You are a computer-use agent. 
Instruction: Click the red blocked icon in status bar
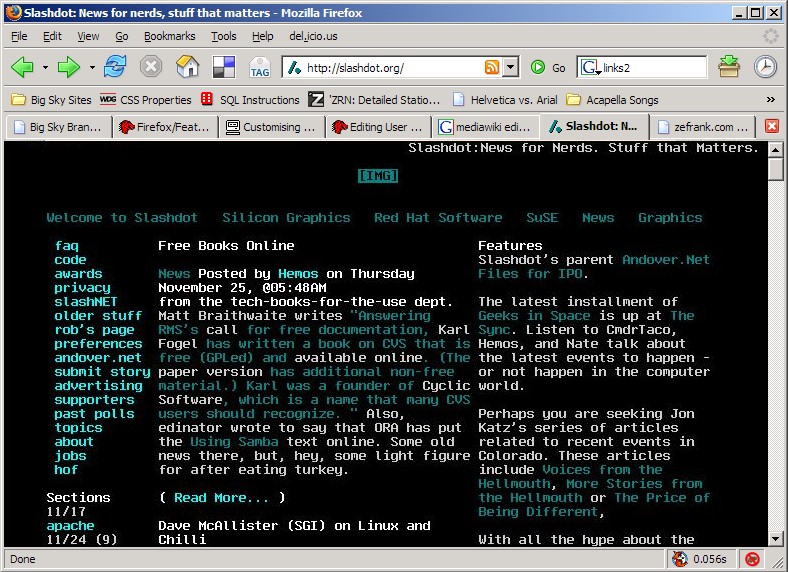pyautogui.click(x=752, y=559)
